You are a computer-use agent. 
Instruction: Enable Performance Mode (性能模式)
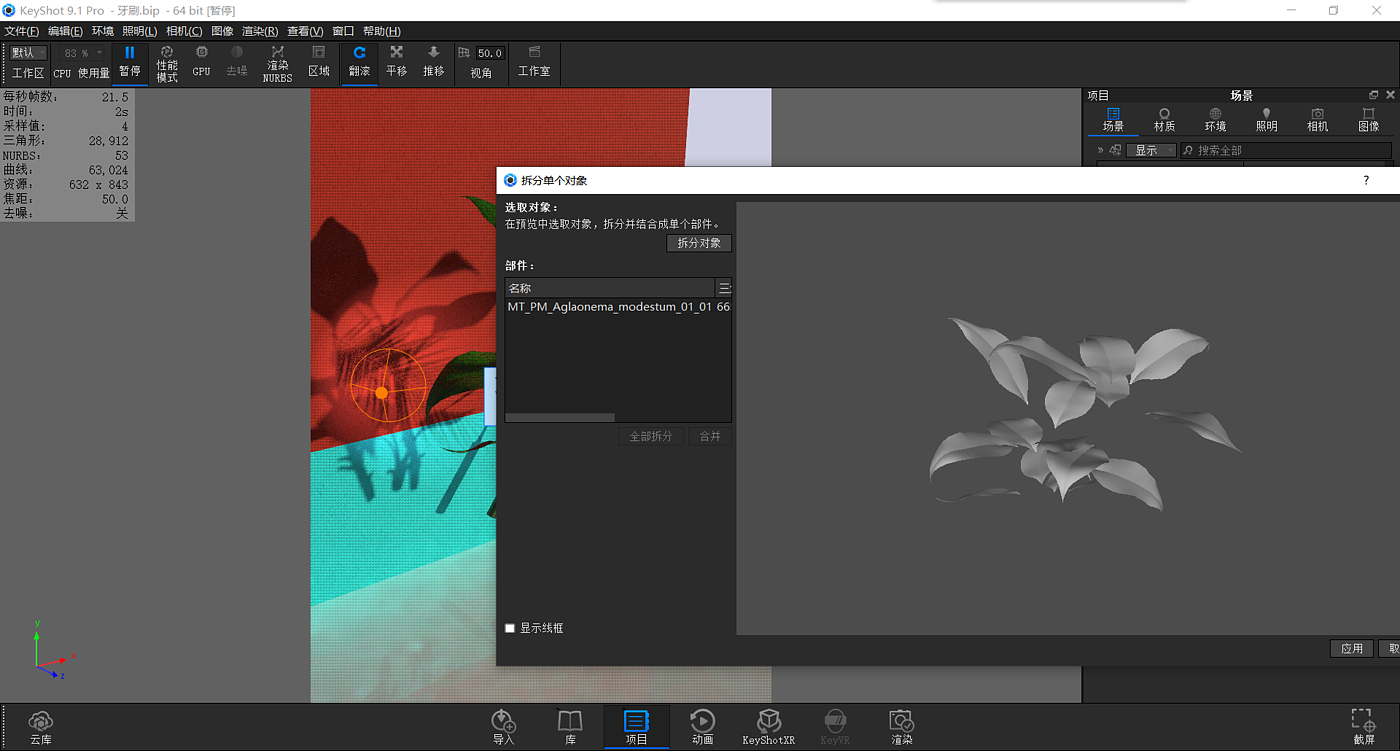click(167, 63)
